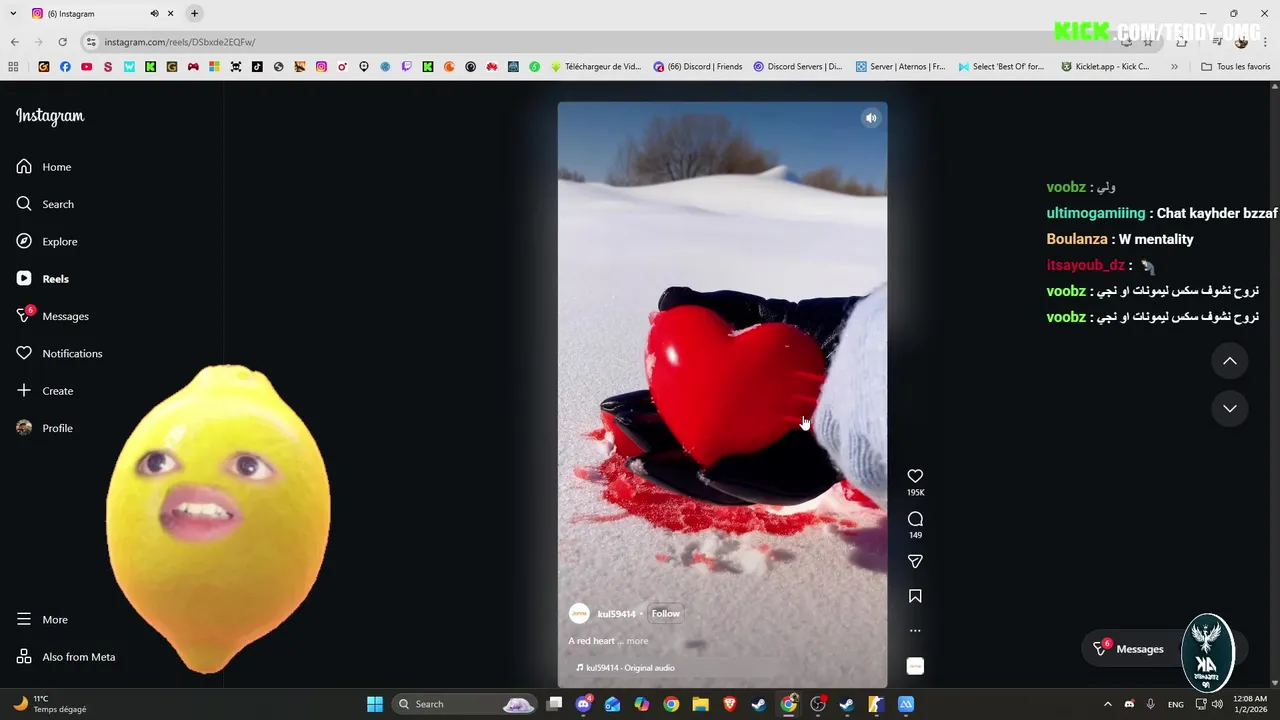Show hidden system tray icons
The width and height of the screenshot is (1280, 720).
pos(1107,704)
